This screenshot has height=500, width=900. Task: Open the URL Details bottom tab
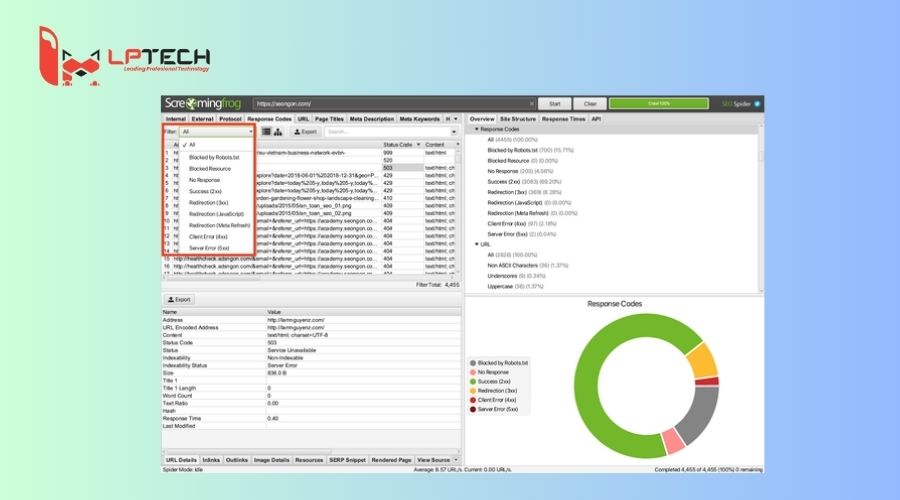point(181,460)
